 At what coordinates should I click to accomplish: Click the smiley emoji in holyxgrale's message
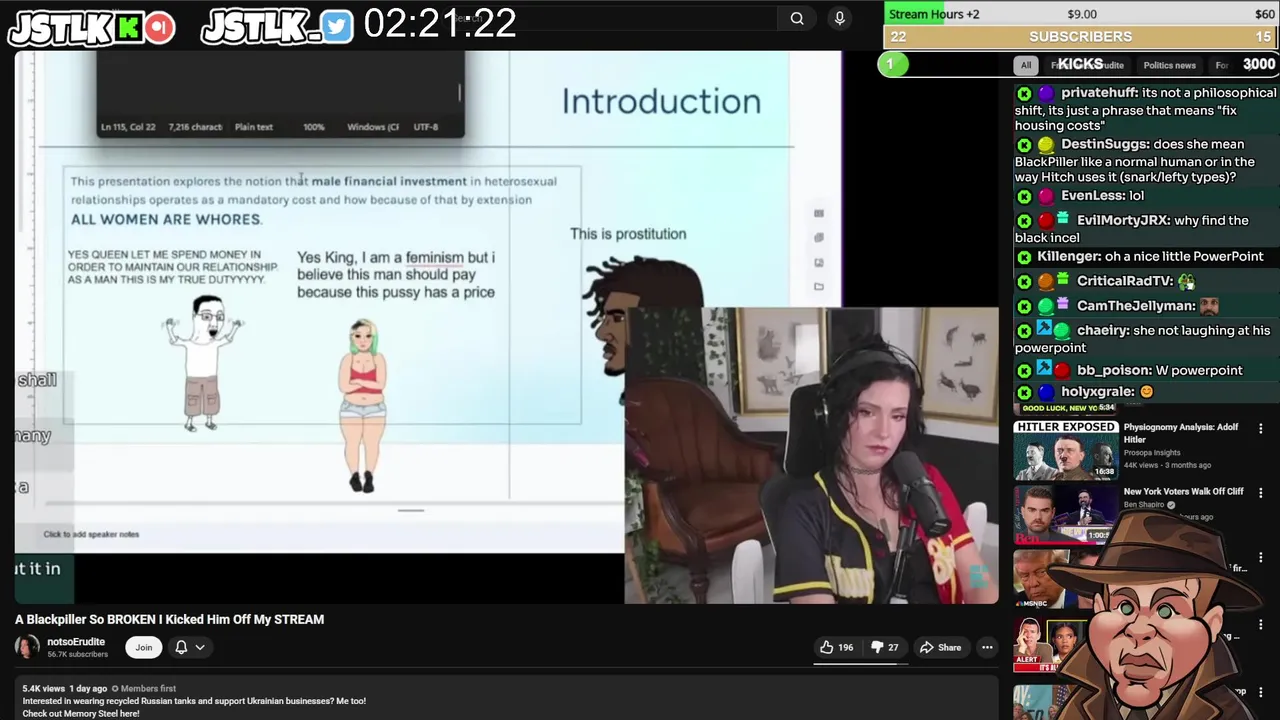pos(1147,392)
